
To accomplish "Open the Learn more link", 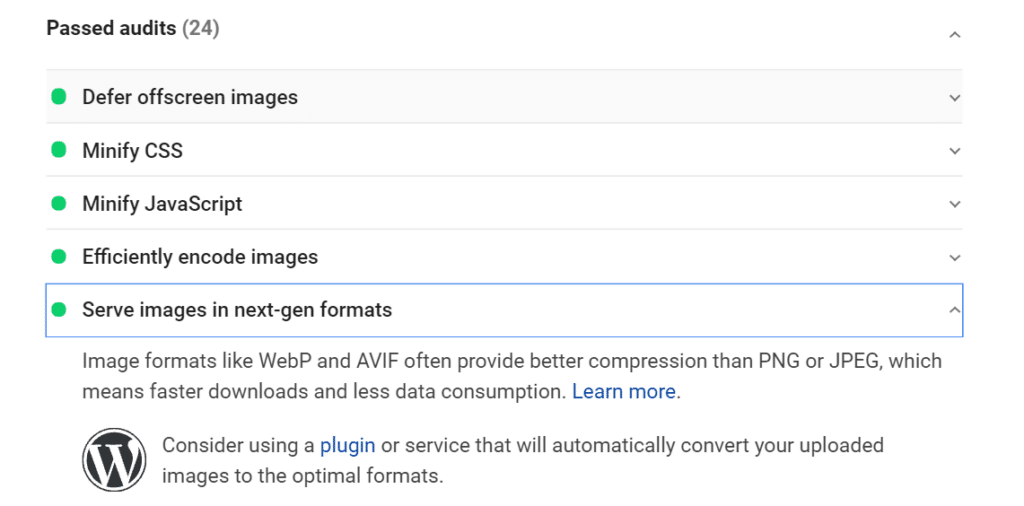I will [624, 391].
